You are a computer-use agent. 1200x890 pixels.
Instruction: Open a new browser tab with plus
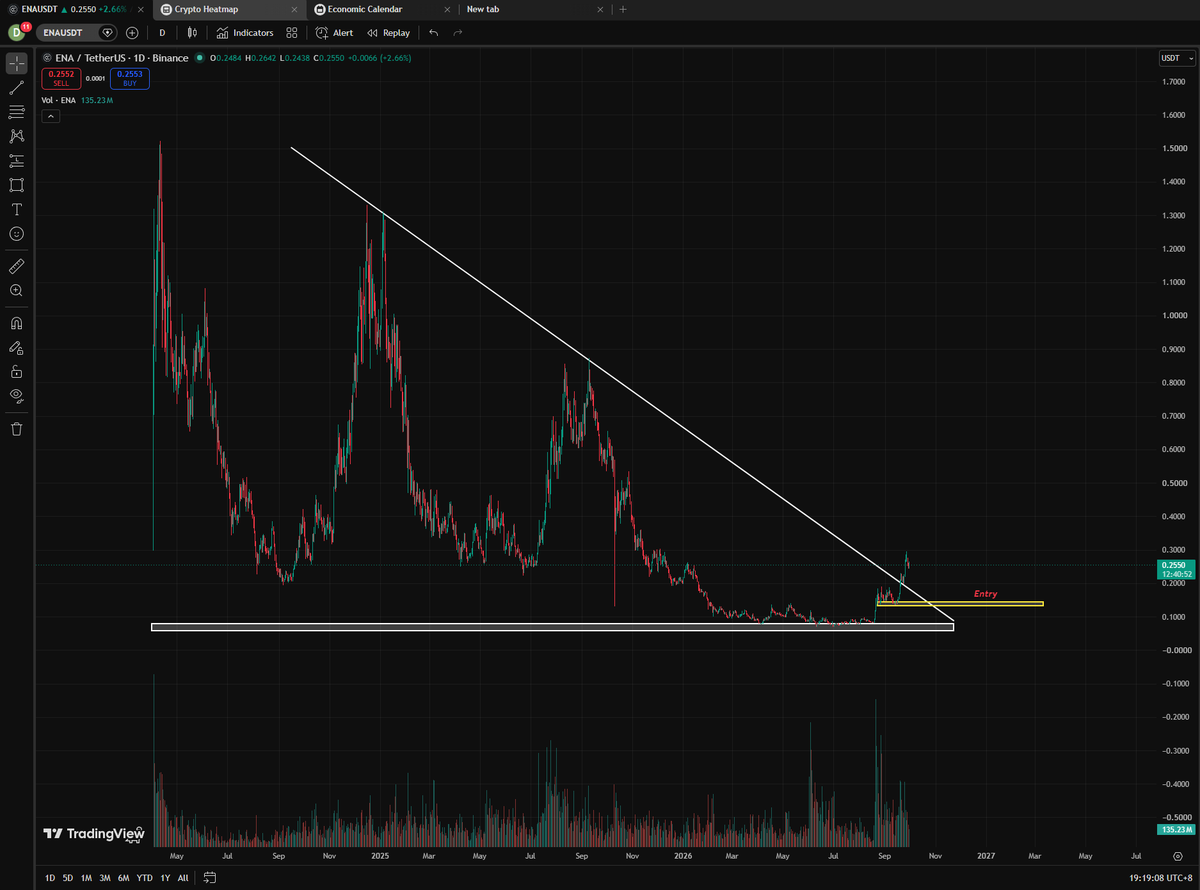coord(623,9)
